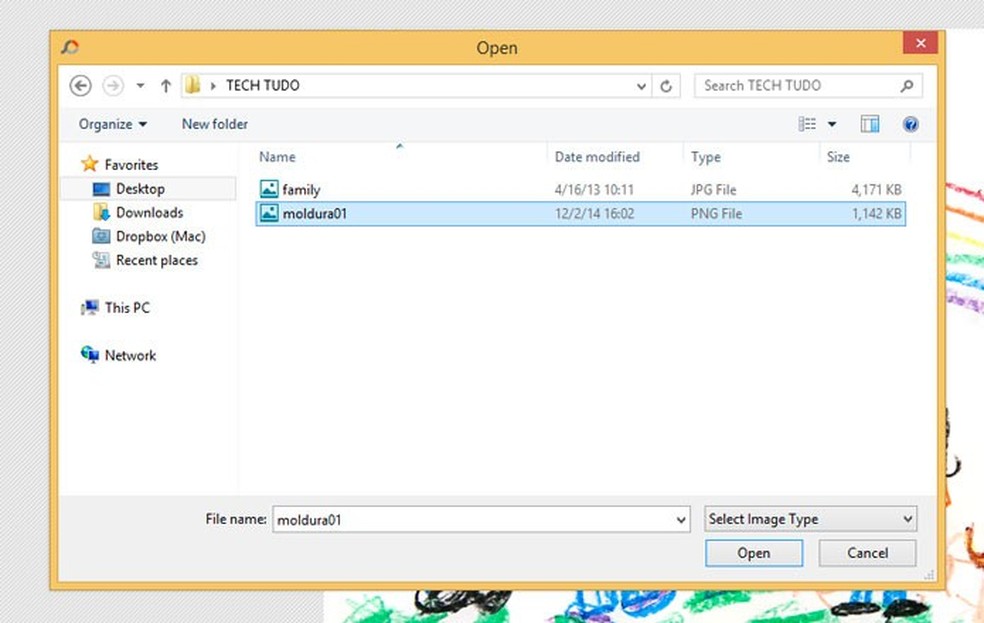
Task: Select the moldura01 file
Action: click(580, 213)
